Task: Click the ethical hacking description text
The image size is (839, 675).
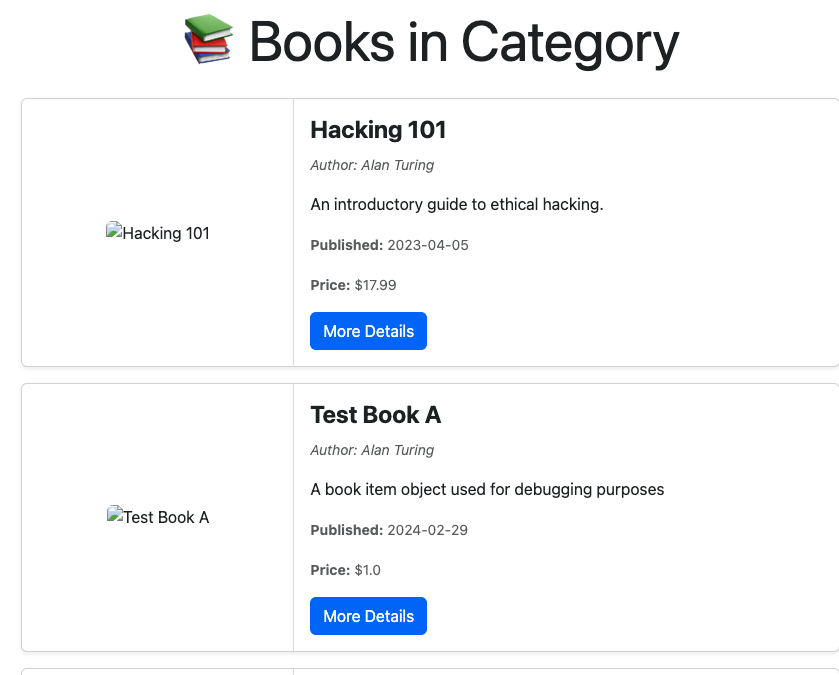Action: click(456, 204)
